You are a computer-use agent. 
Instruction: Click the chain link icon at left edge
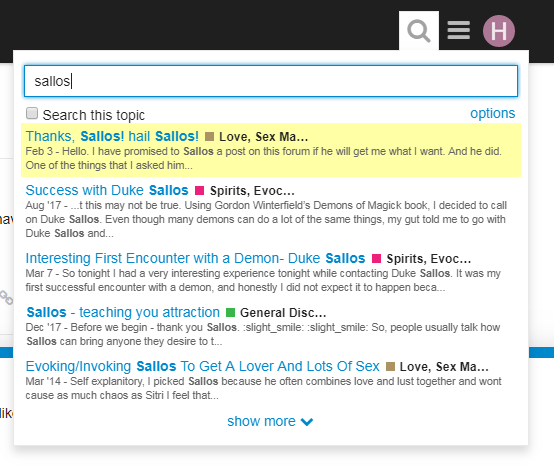[x=6, y=298]
